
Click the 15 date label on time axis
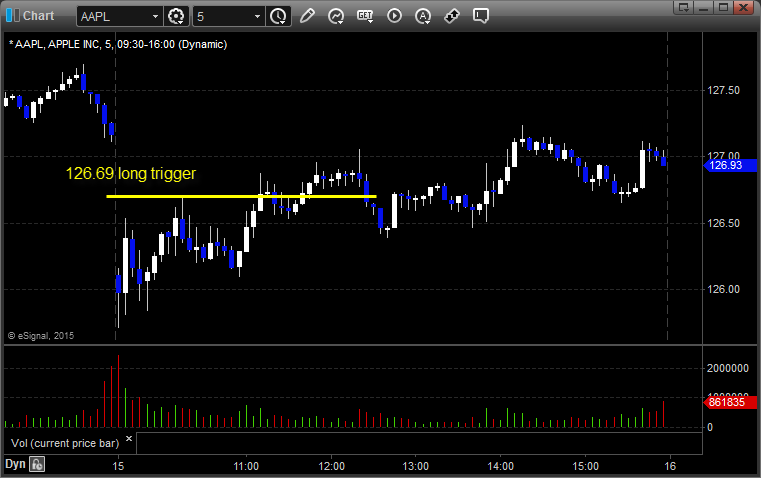click(118, 466)
